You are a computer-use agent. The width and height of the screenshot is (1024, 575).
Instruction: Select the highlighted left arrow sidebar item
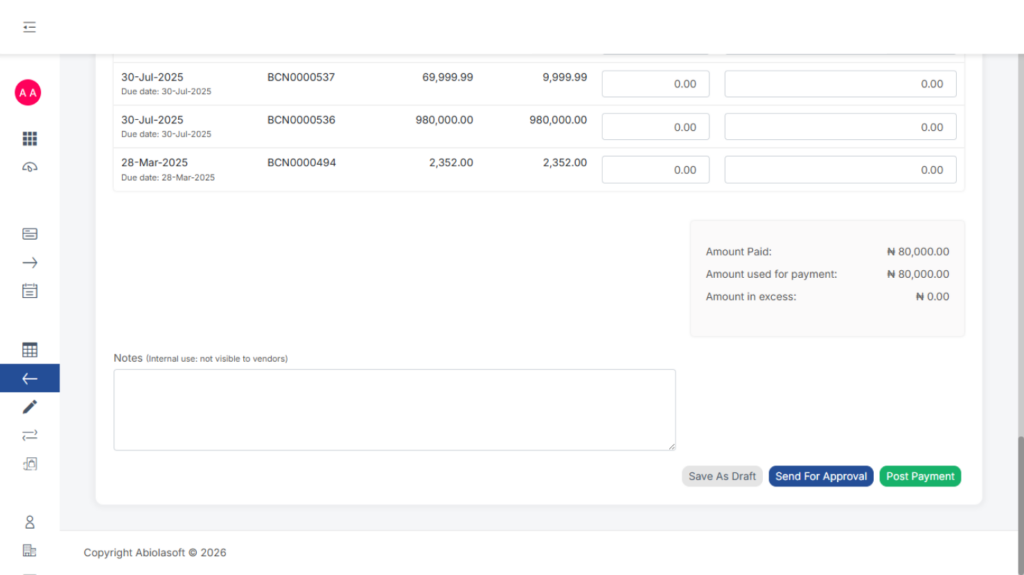[29, 378]
